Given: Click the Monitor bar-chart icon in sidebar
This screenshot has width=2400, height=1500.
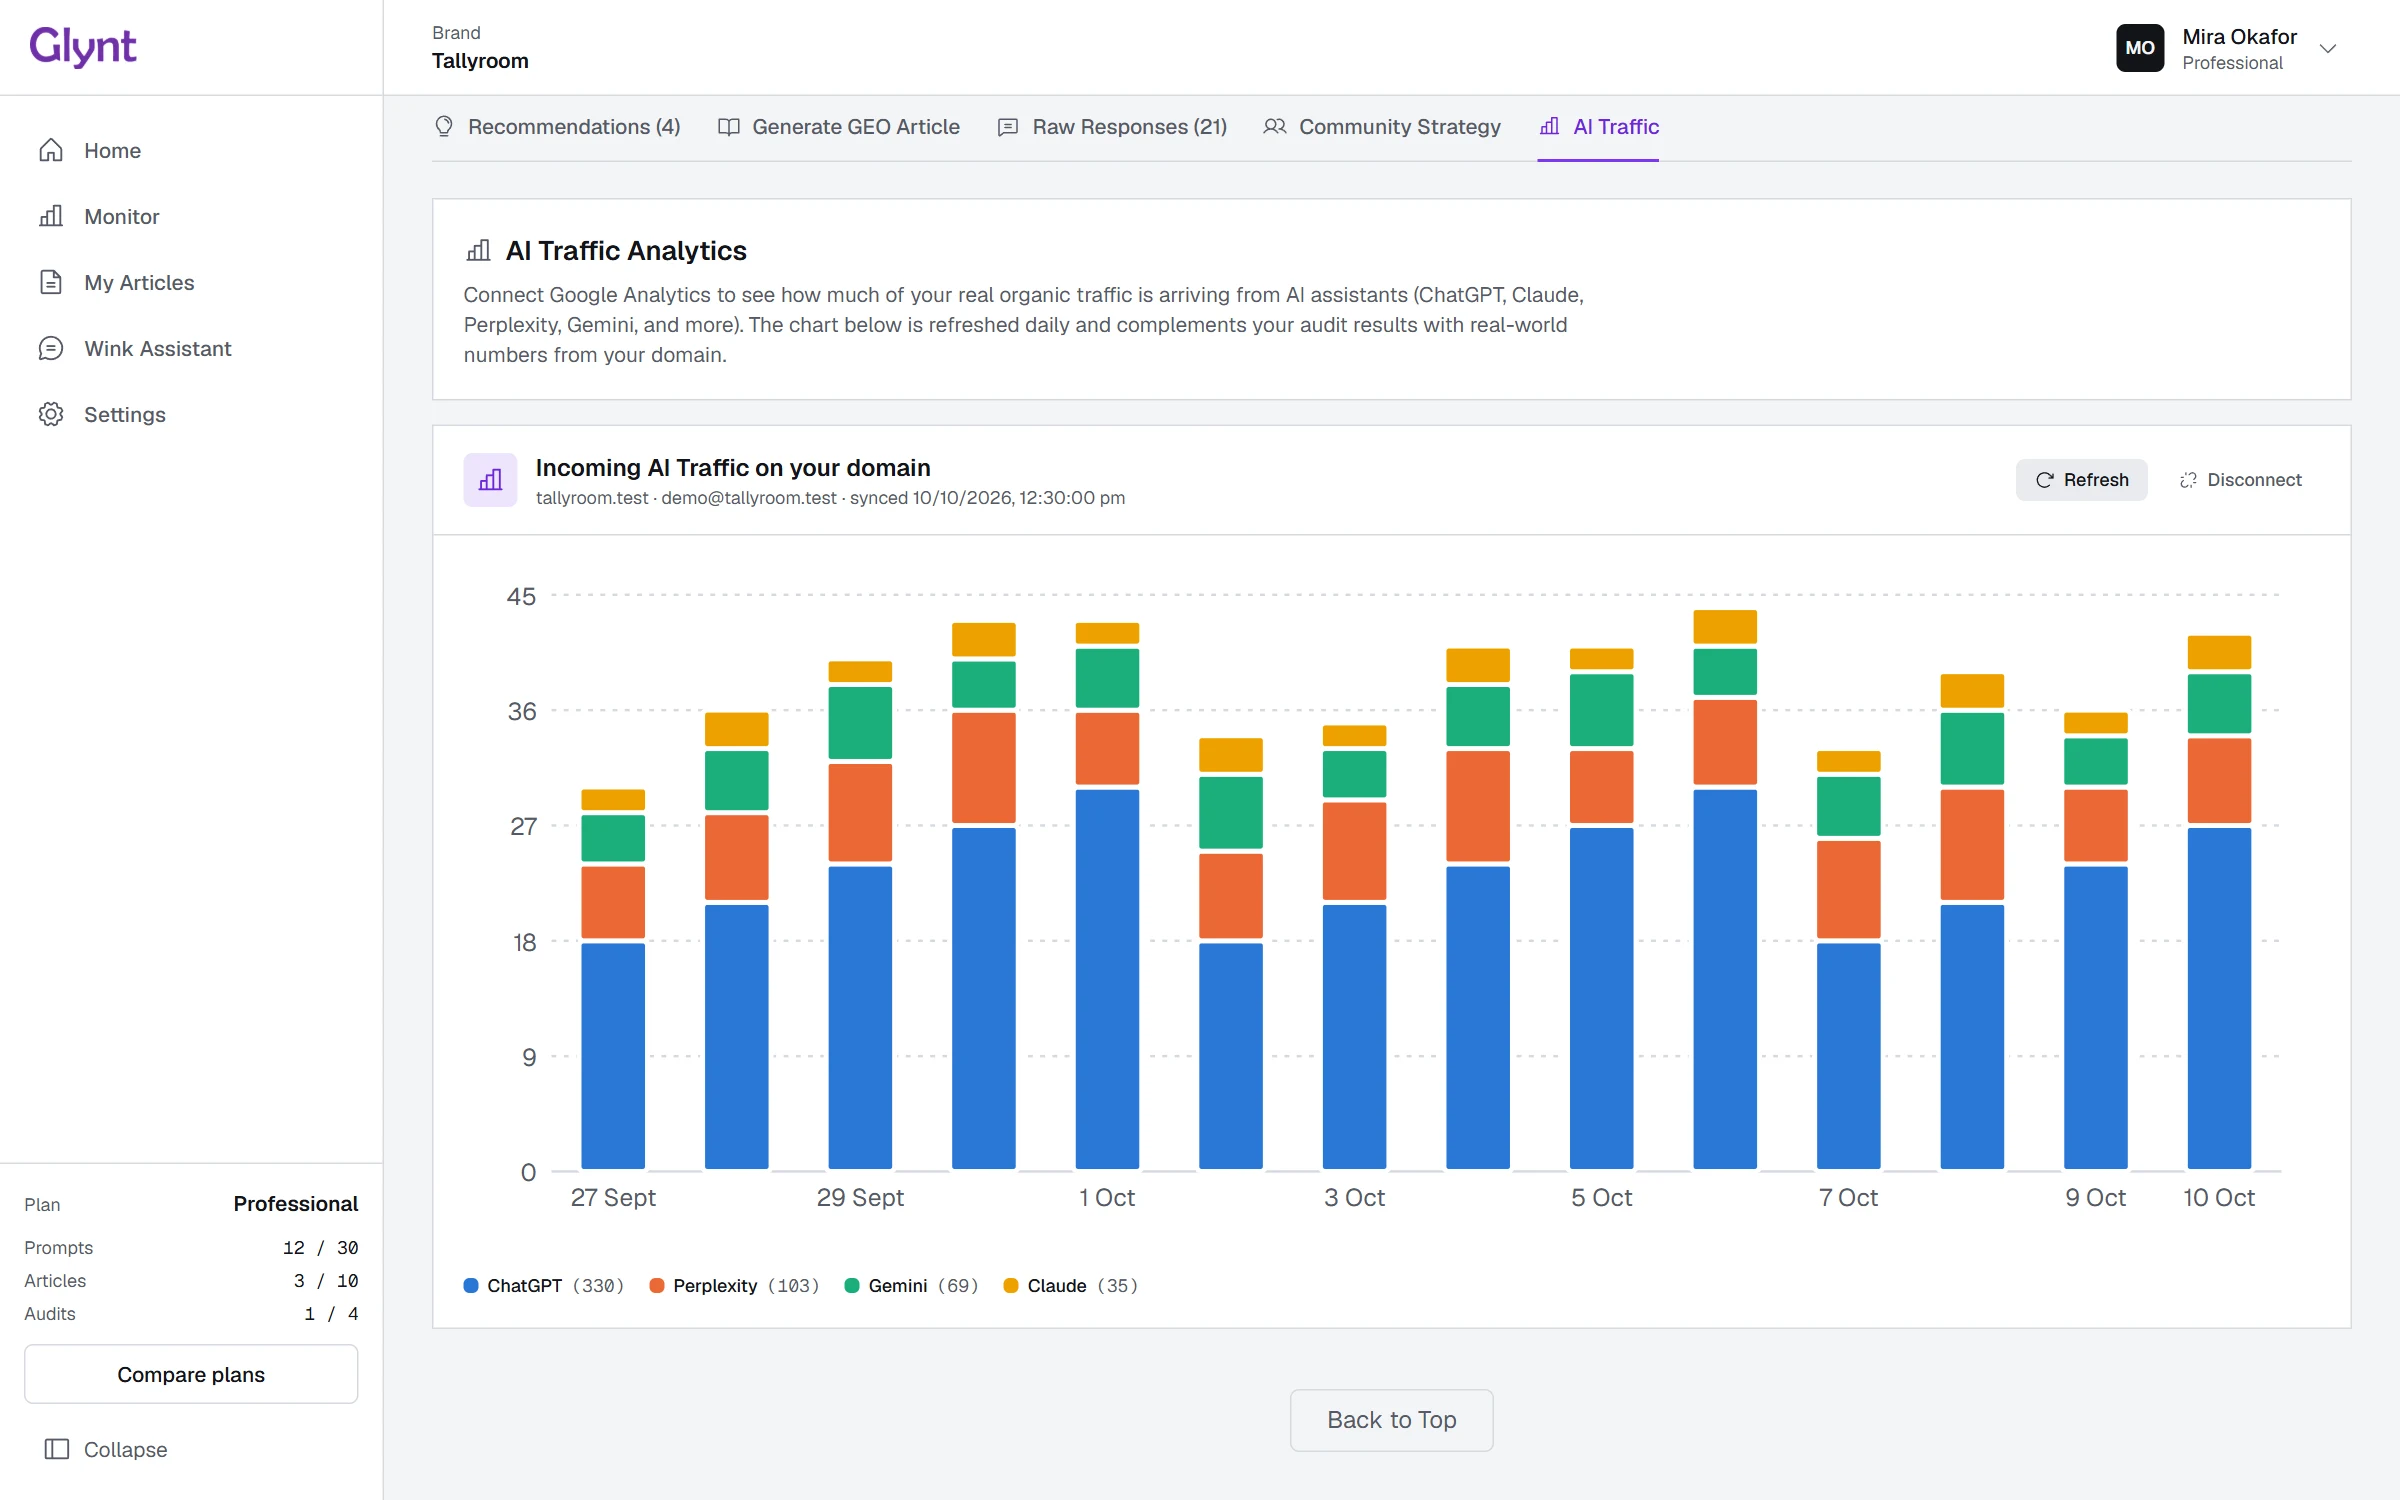Looking at the screenshot, I should [x=51, y=216].
